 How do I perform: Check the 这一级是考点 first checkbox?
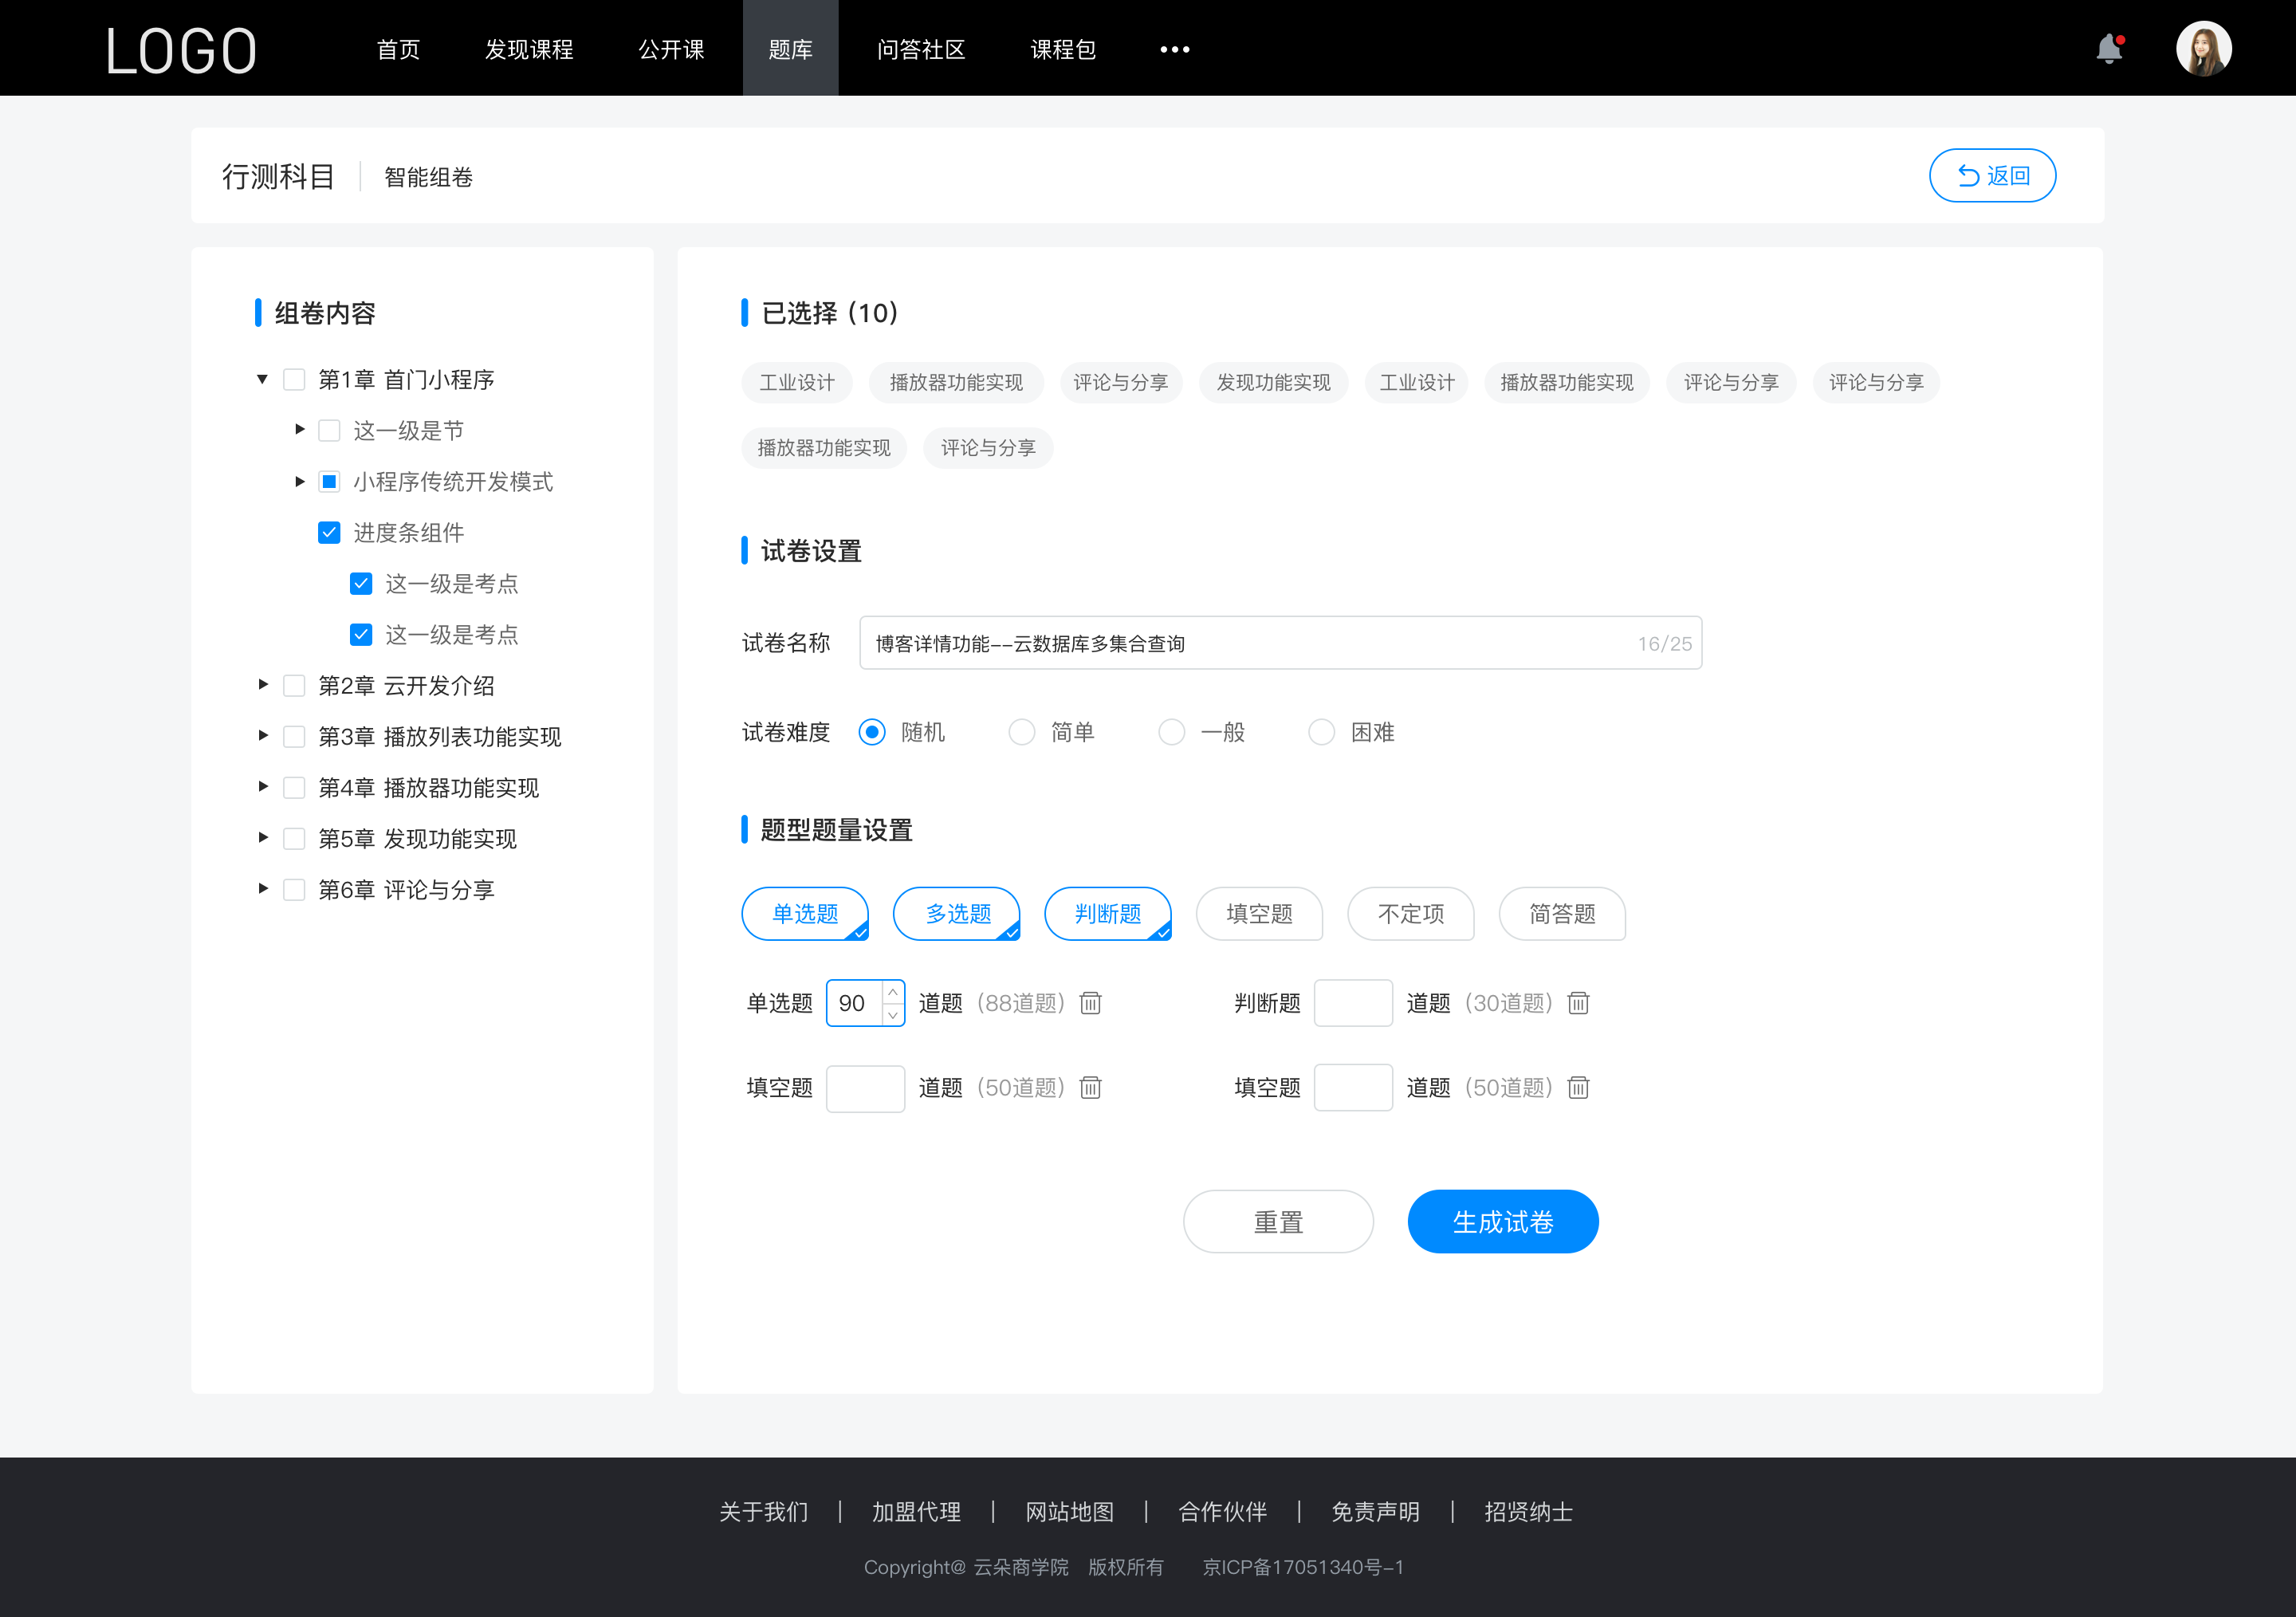pyautogui.click(x=359, y=583)
